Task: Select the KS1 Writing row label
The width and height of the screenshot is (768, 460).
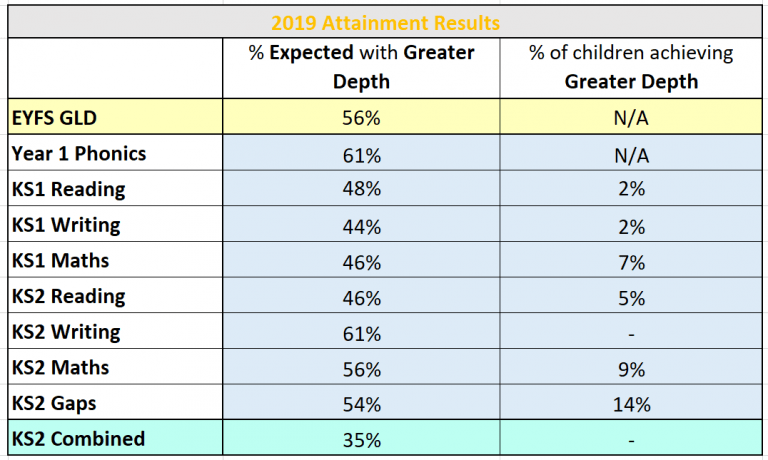Action: coord(66,225)
